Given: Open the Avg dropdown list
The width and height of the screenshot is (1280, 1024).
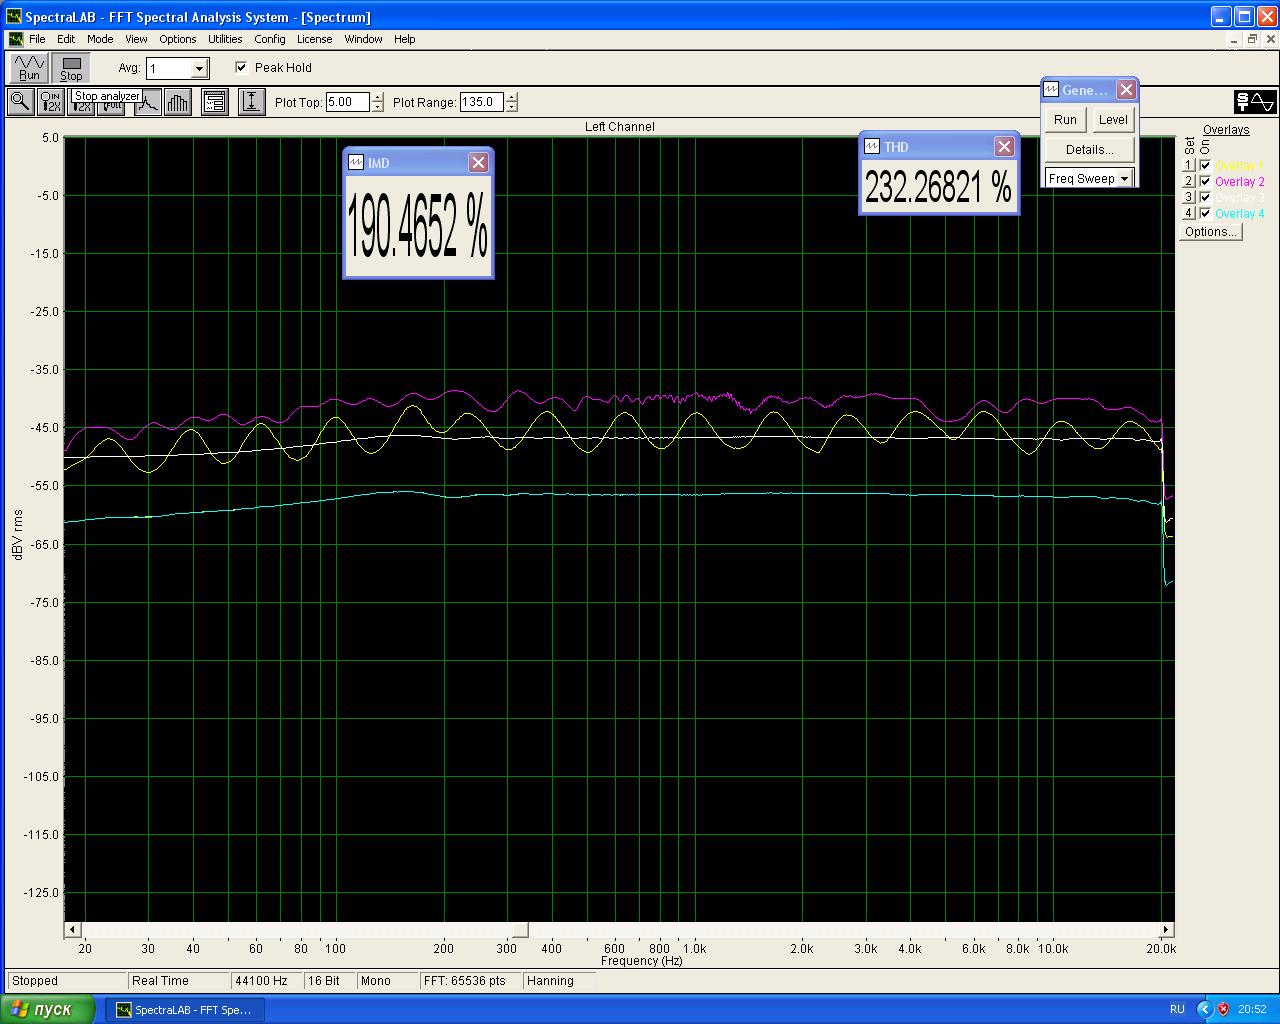Looking at the screenshot, I should 199,68.
